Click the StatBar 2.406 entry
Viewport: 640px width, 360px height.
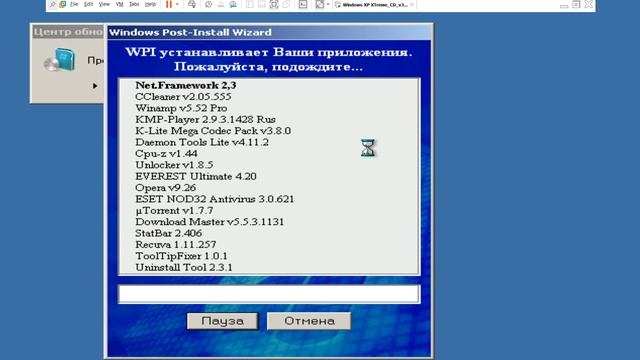pyautogui.click(x=169, y=233)
